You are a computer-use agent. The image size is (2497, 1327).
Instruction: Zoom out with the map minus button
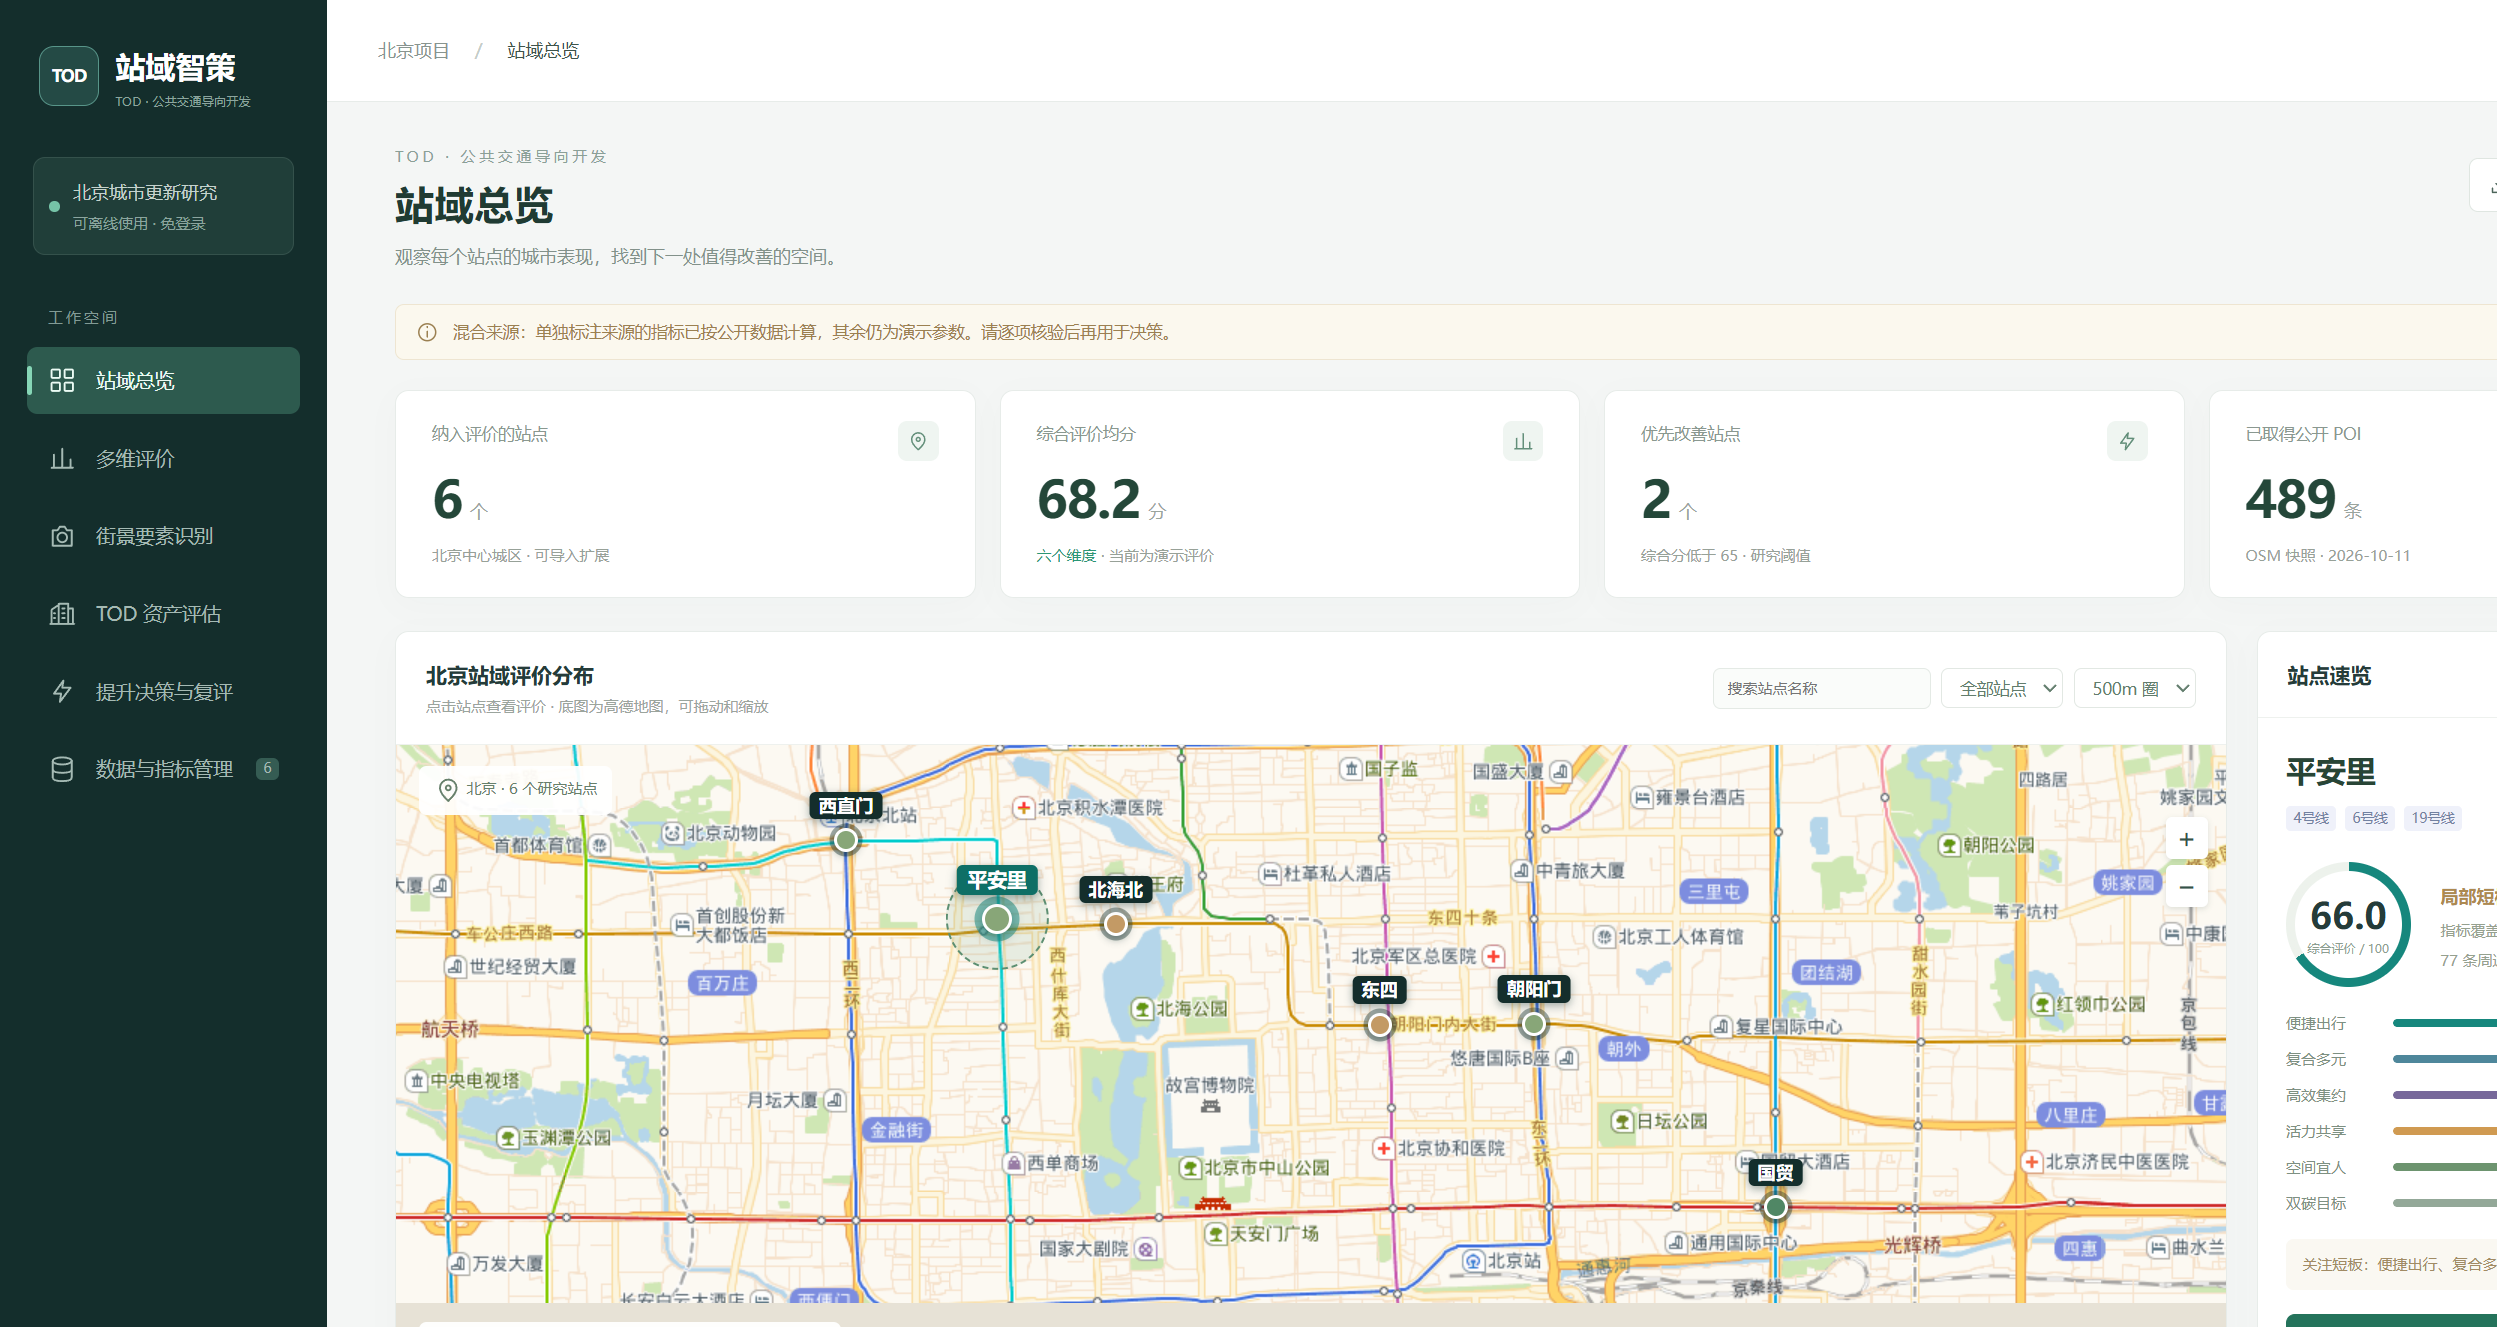[2186, 887]
